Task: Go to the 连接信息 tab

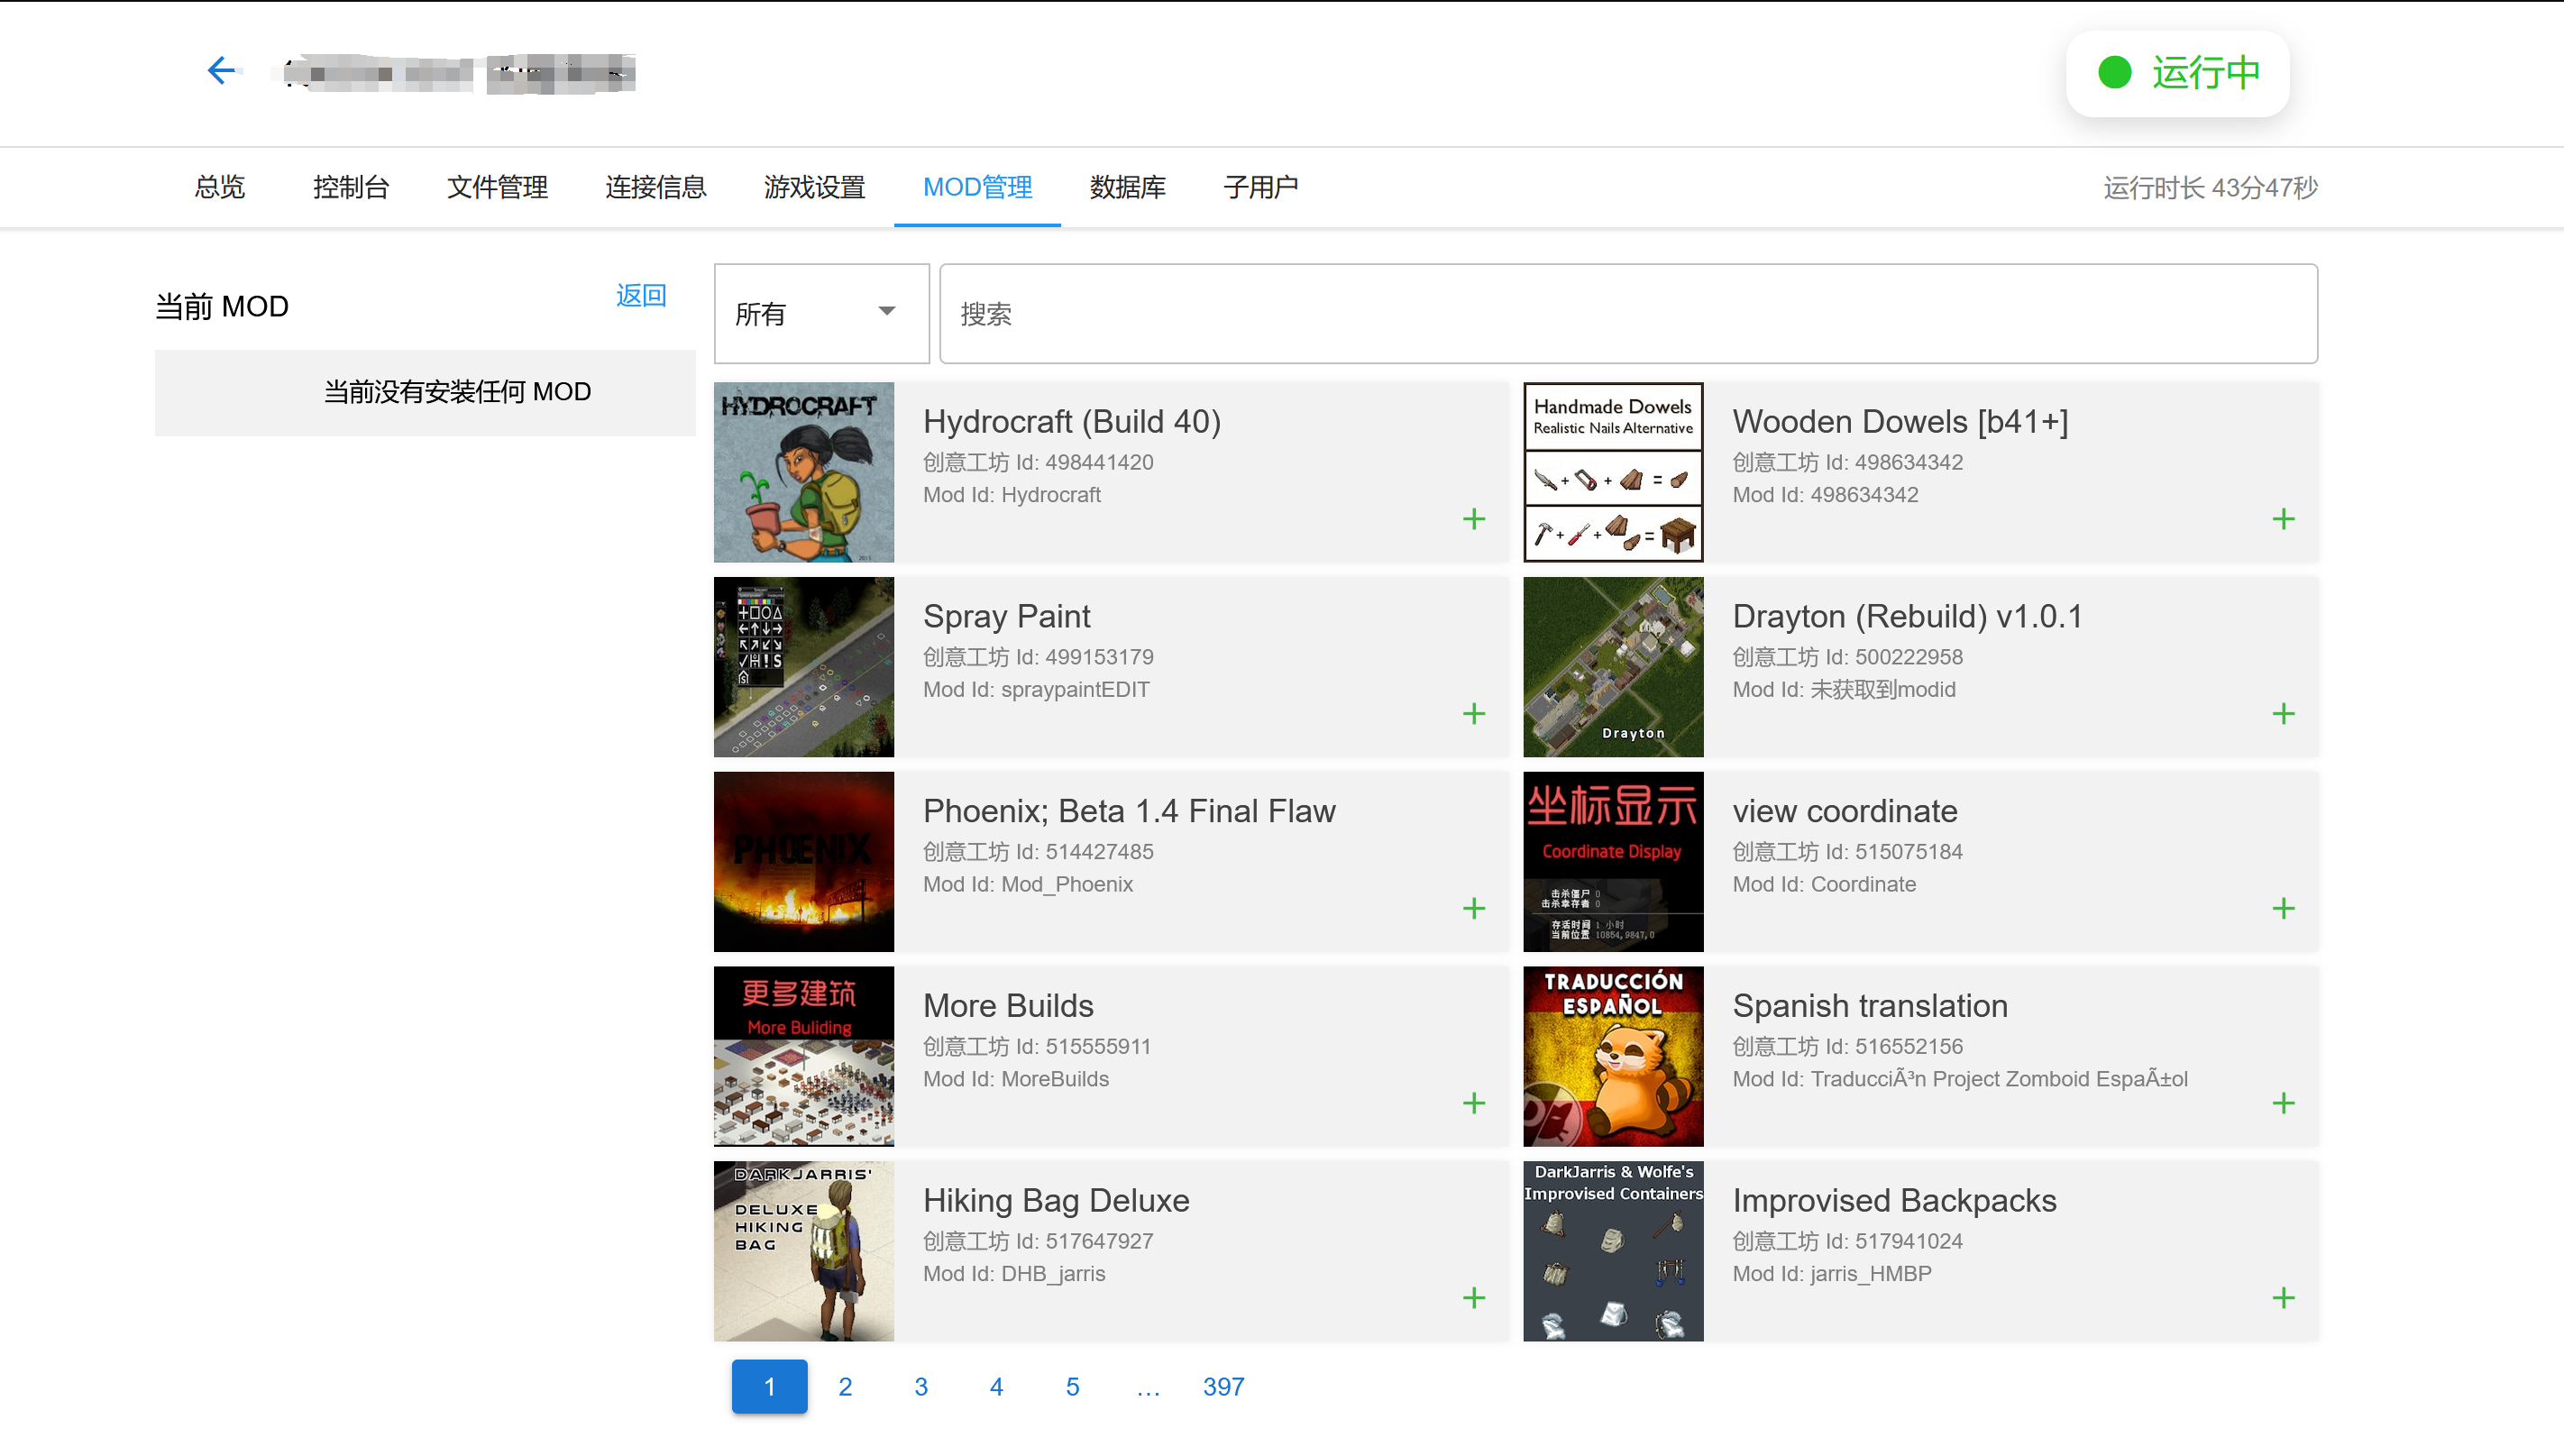Action: pos(655,187)
